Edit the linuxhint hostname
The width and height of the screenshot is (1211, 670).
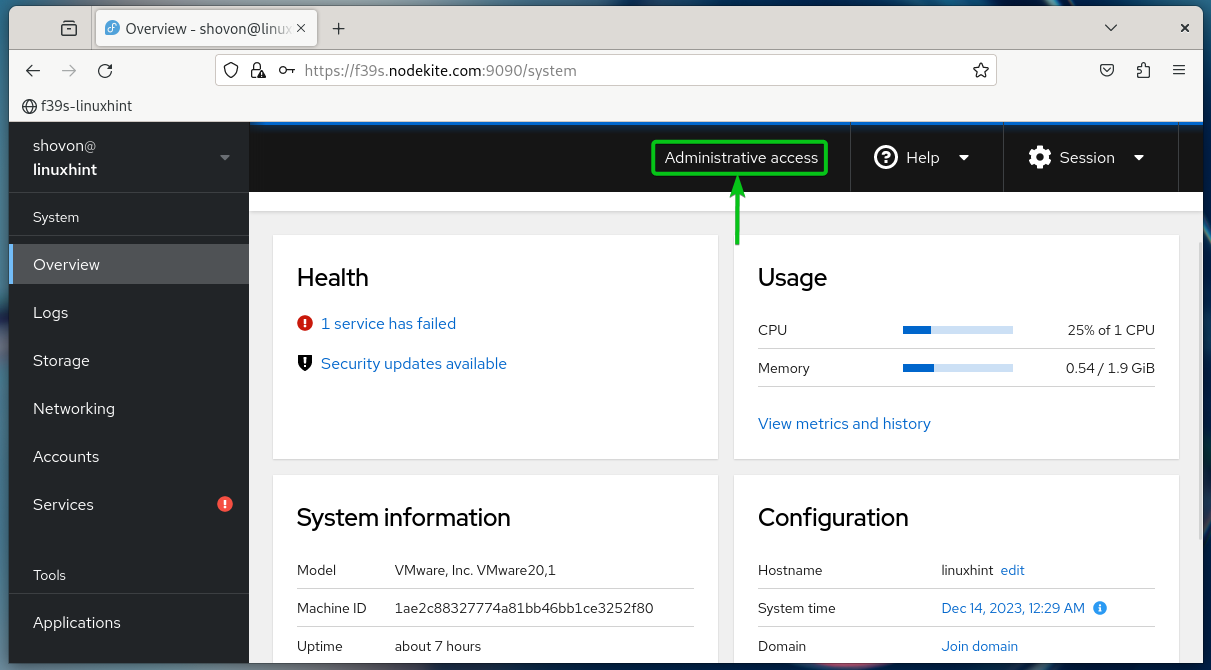tap(1012, 570)
